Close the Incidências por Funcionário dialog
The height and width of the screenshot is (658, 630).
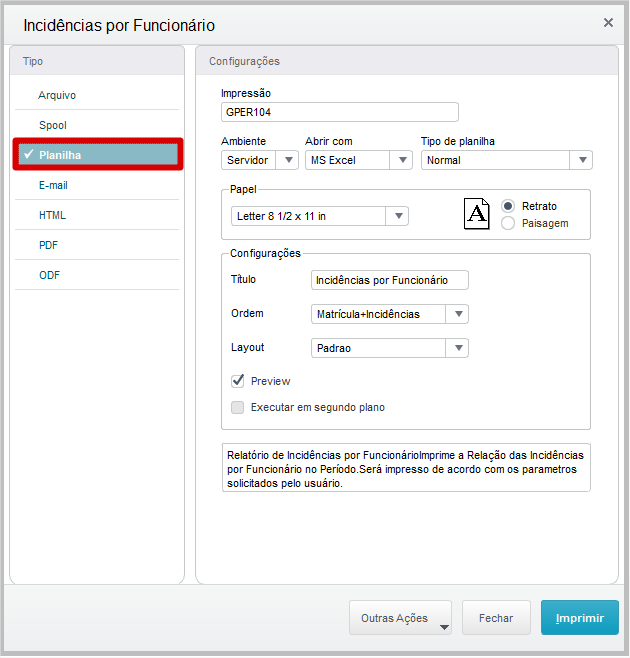tap(608, 23)
